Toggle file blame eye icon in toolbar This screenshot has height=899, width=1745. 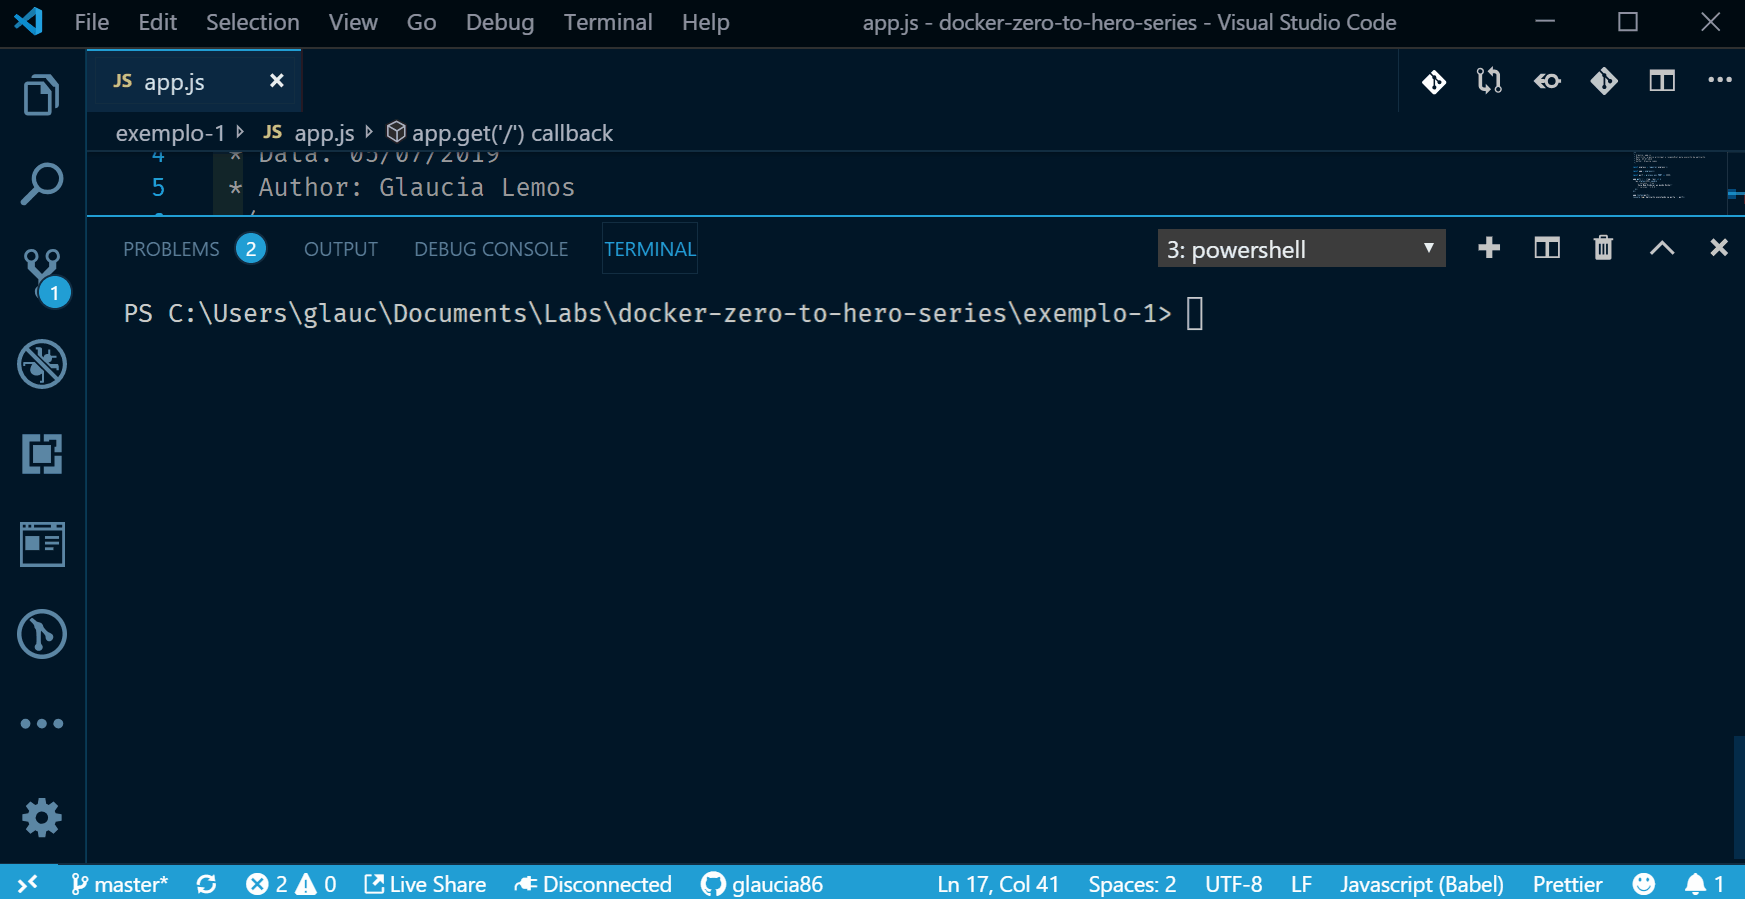(1547, 81)
